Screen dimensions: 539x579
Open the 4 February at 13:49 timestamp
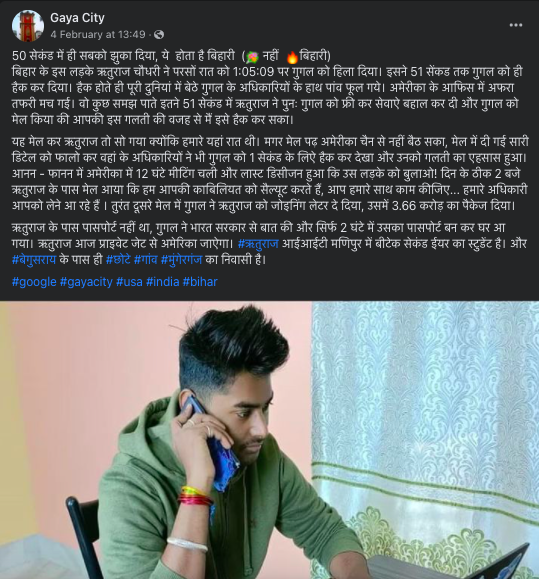pos(98,35)
